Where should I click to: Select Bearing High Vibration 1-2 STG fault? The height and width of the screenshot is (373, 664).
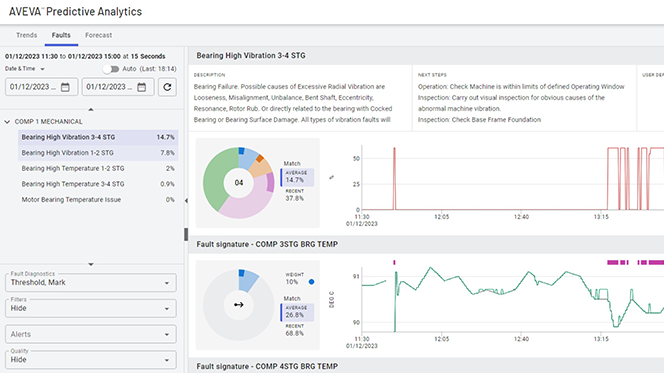[98, 153]
